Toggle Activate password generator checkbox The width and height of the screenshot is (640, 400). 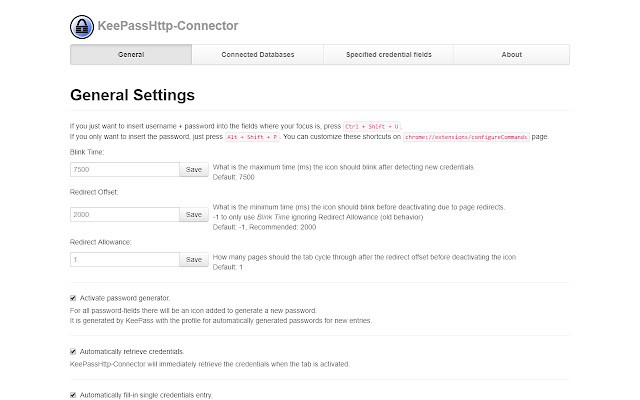[73, 298]
